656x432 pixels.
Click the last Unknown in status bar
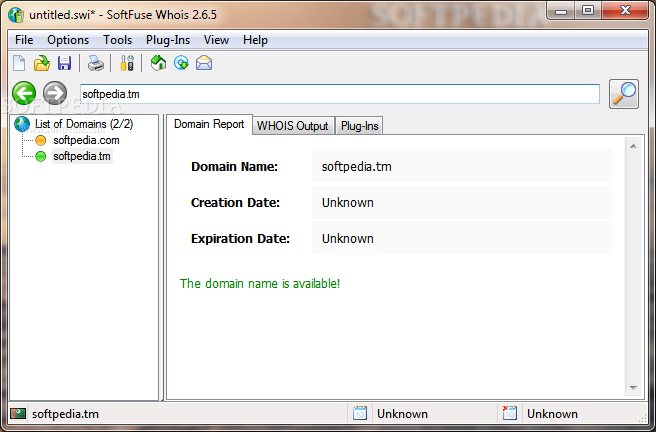pyautogui.click(x=552, y=414)
